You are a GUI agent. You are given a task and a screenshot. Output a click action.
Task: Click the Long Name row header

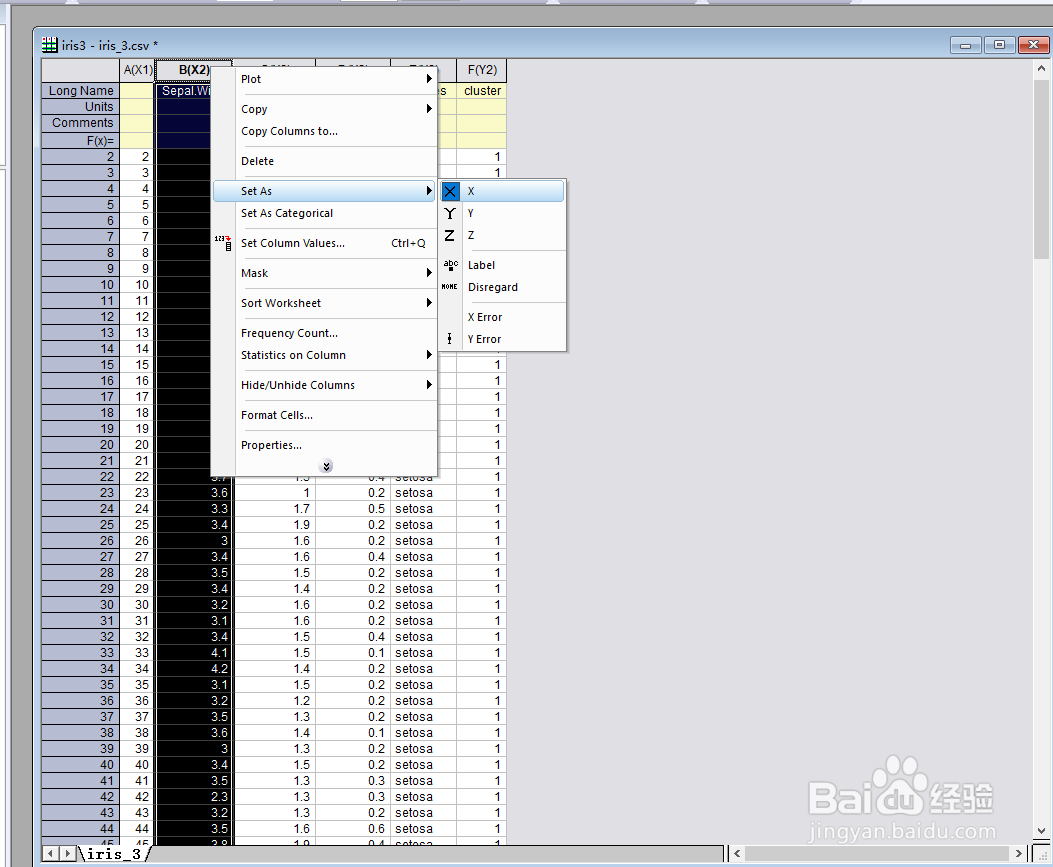click(81, 91)
